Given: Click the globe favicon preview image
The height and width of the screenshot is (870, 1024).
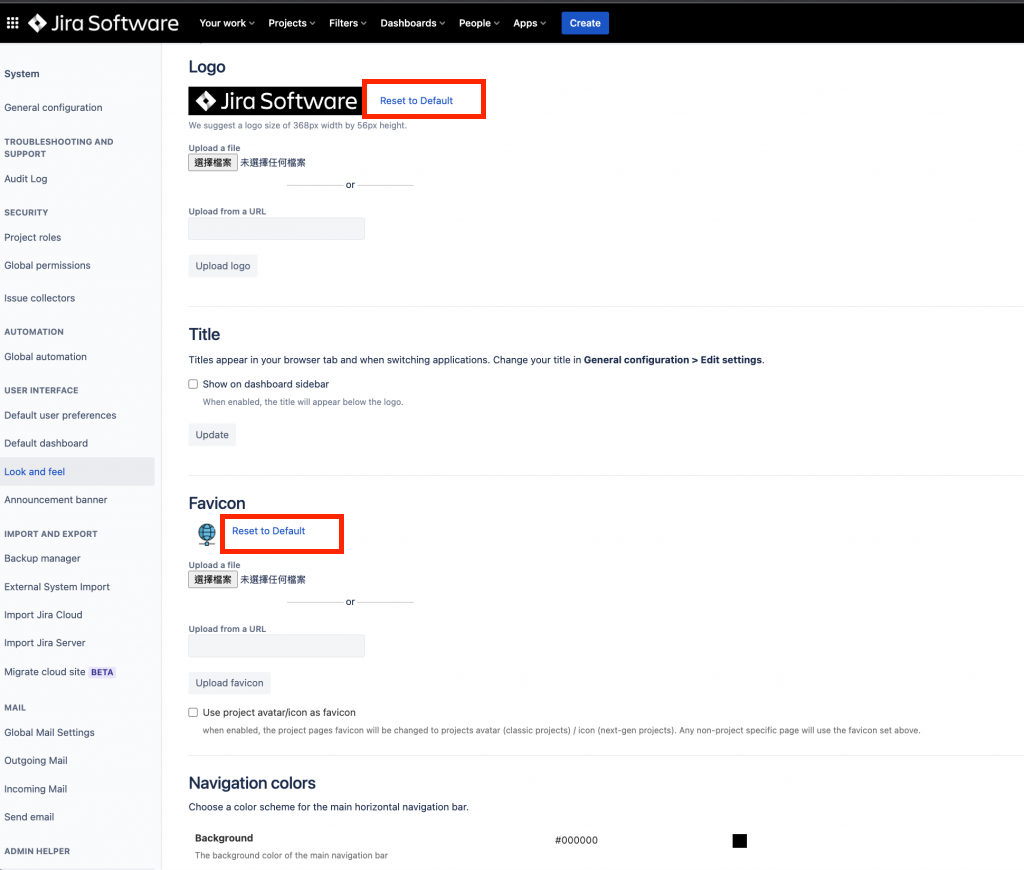Looking at the screenshot, I should pos(207,534).
